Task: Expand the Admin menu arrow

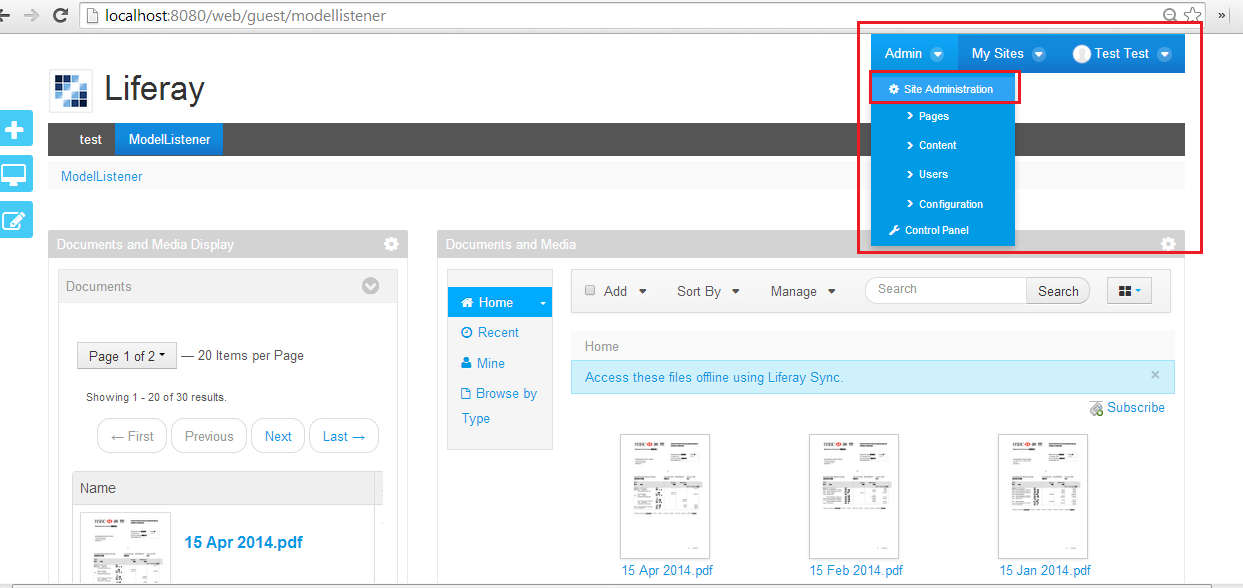Action: 937,54
